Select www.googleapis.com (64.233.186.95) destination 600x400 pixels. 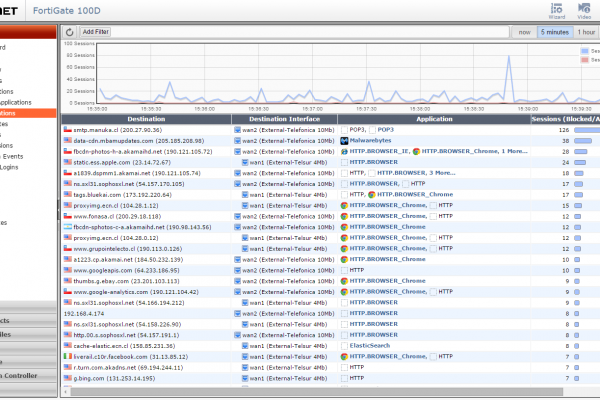pyautogui.click(x=126, y=270)
